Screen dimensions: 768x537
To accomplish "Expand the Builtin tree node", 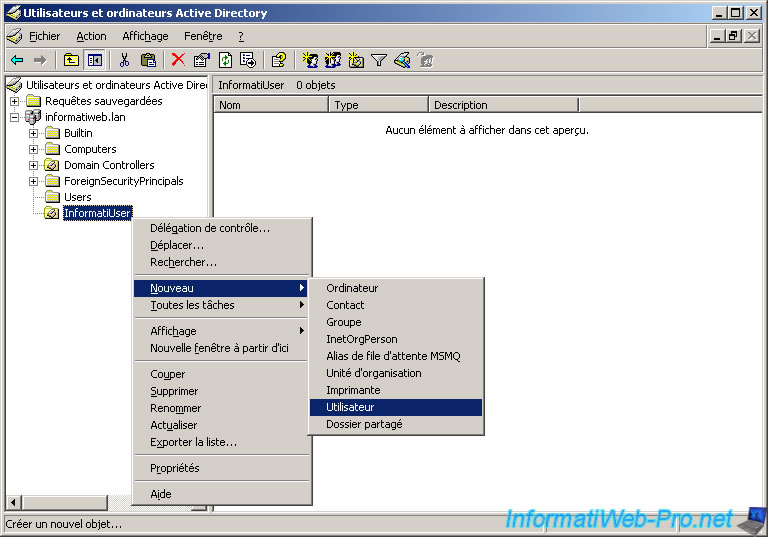I will coord(33,133).
